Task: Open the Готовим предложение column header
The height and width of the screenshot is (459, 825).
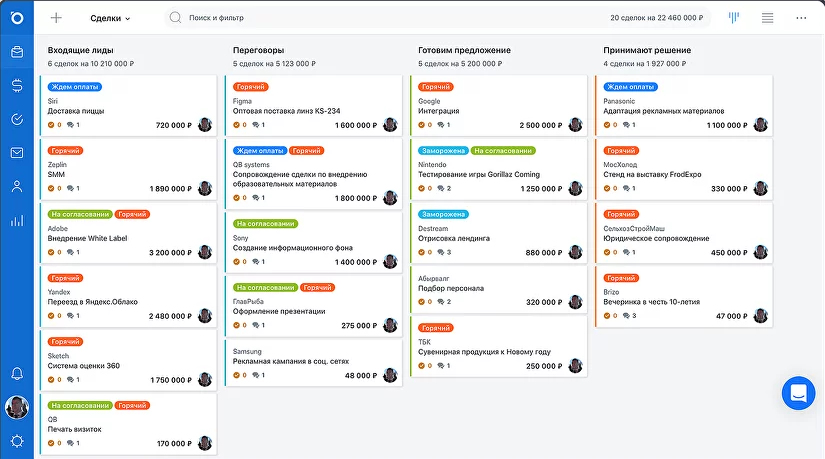Action: point(464,50)
